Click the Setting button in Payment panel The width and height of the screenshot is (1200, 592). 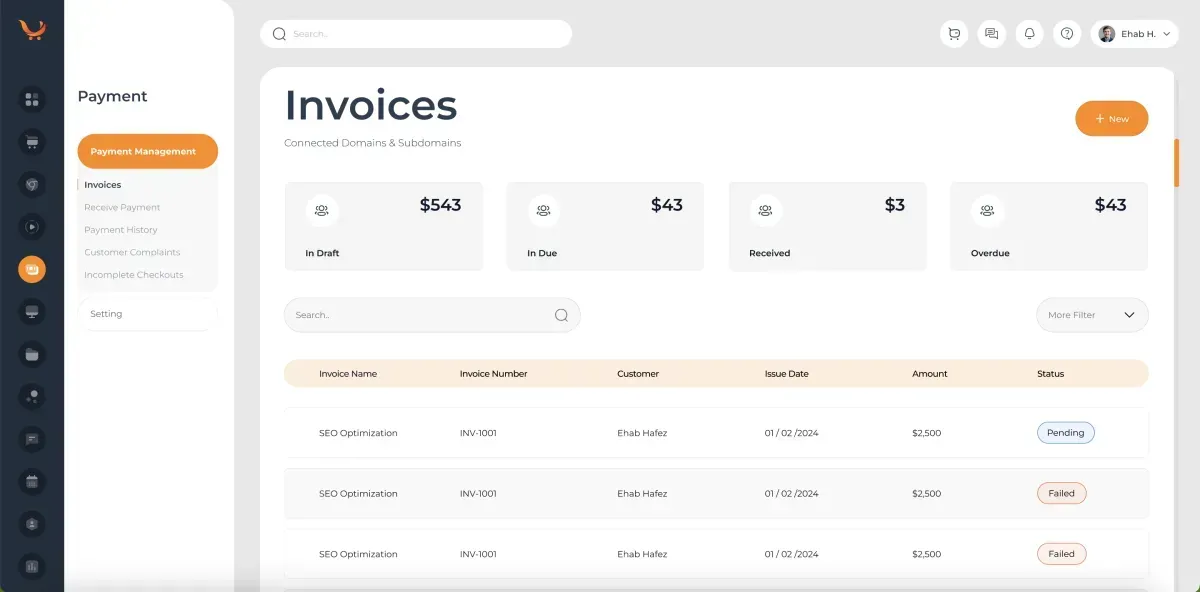[147, 314]
